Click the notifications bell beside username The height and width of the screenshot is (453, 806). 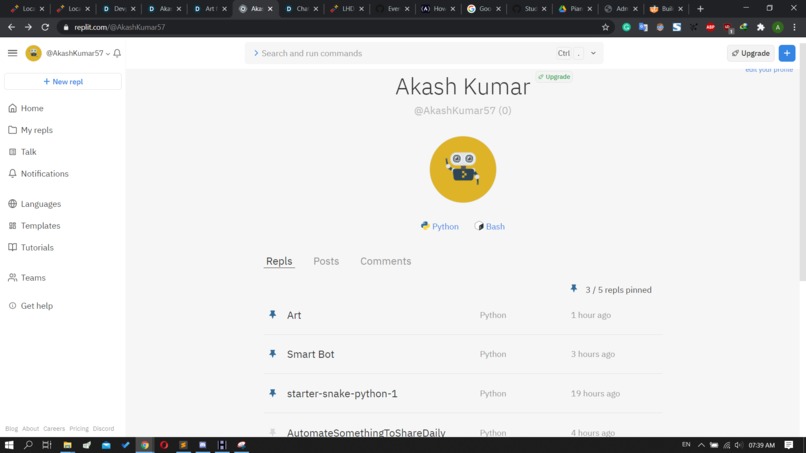click(117, 53)
